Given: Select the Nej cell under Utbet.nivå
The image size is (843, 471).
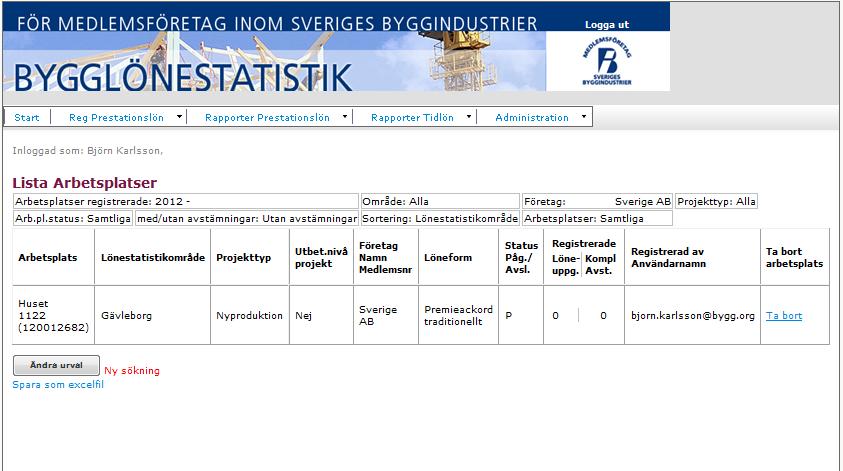Looking at the screenshot, I should click(322, 315).
